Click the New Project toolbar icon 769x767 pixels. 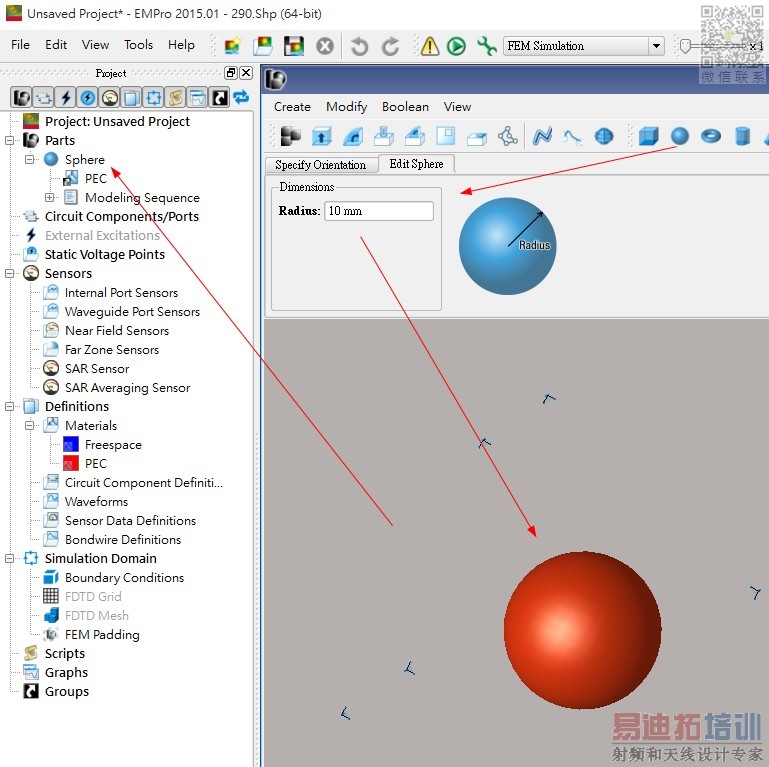pyautogui.click(x=232, y=46)
